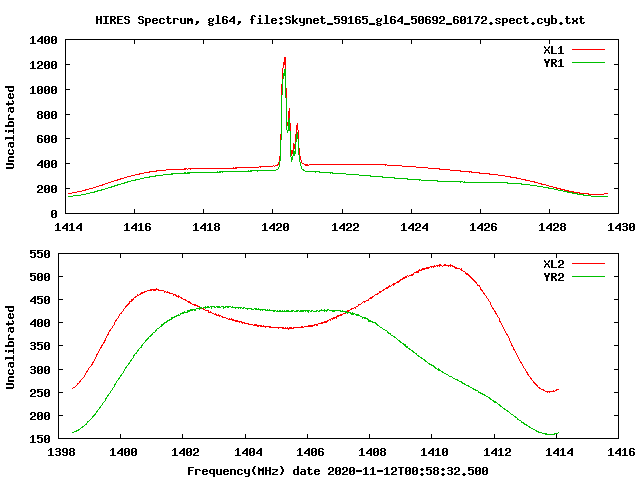Viewport: 640px width, 480px height.
Task: Click the 1408 x-axis tick label
Action: click(372, 452)
